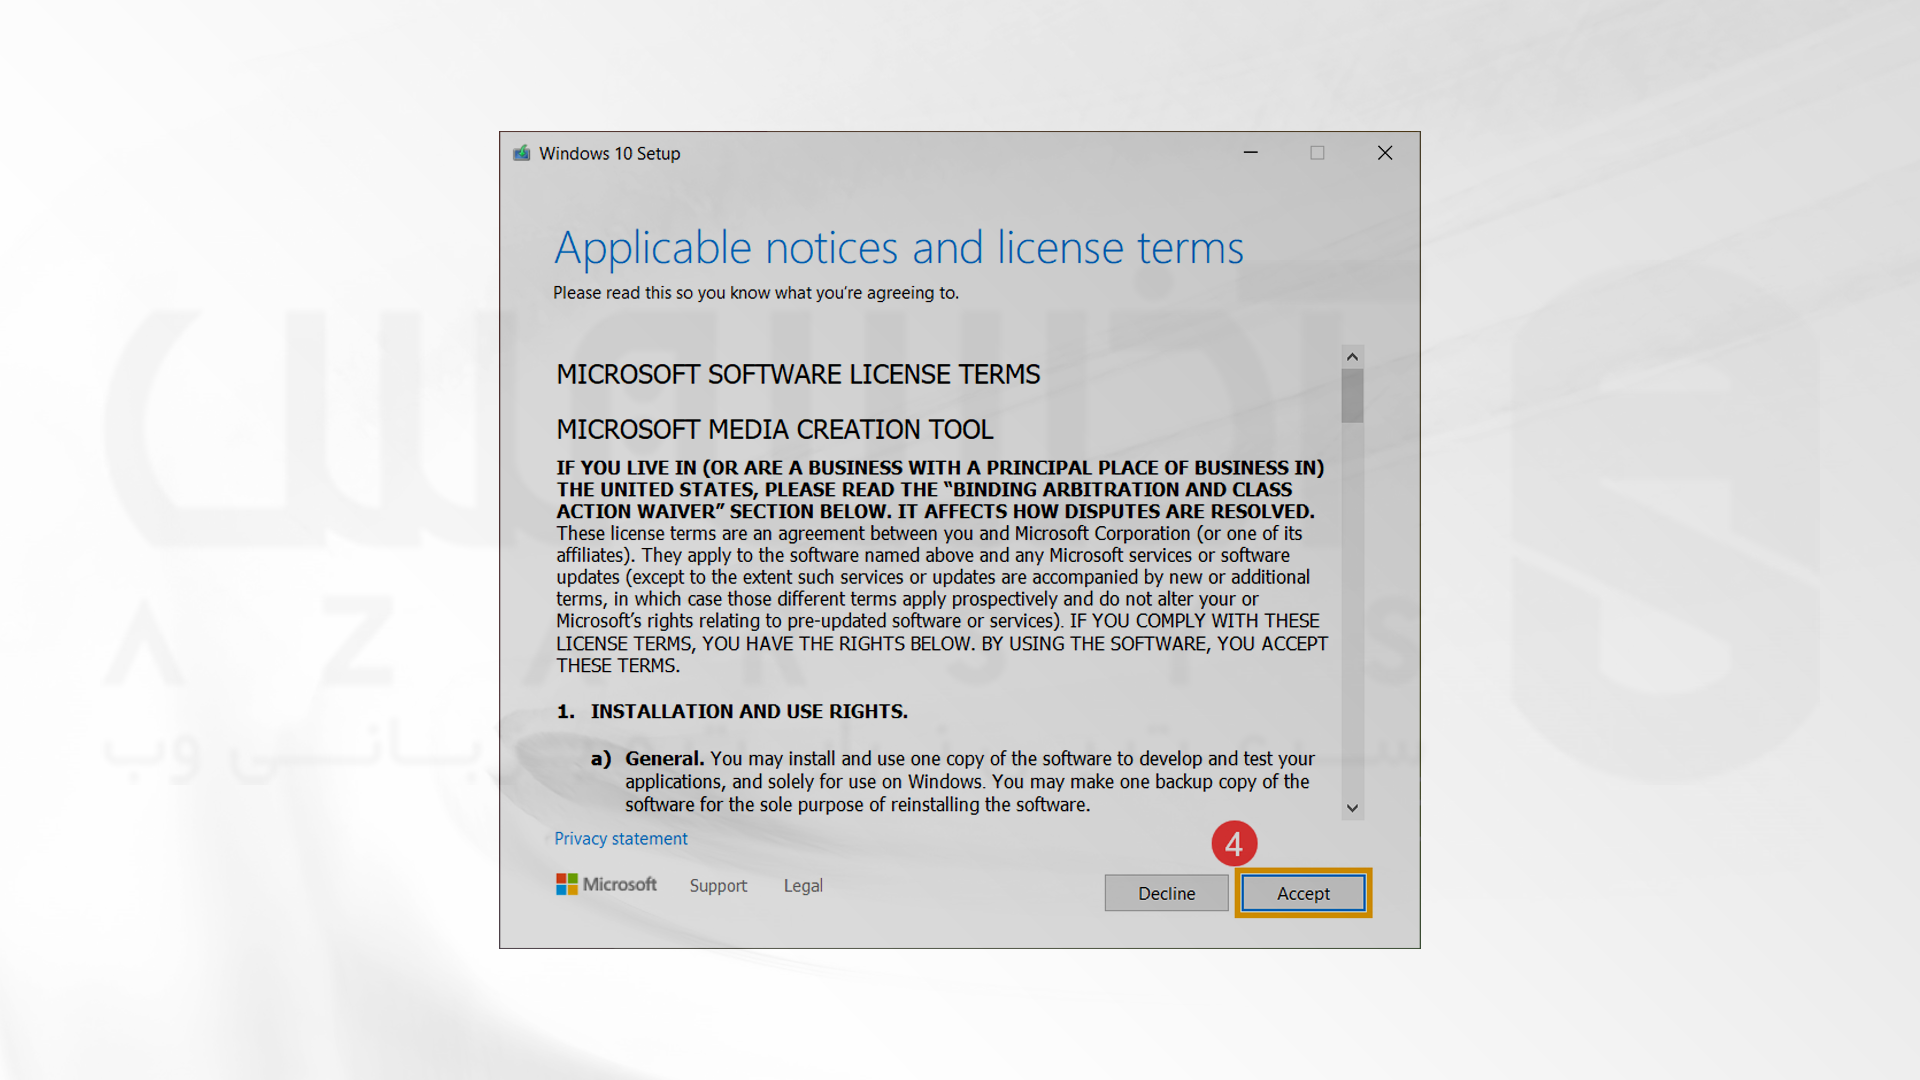The height and width of the screenshot is (1080, 1920).
Task: Open the Legal link
Action: [803, 885]
